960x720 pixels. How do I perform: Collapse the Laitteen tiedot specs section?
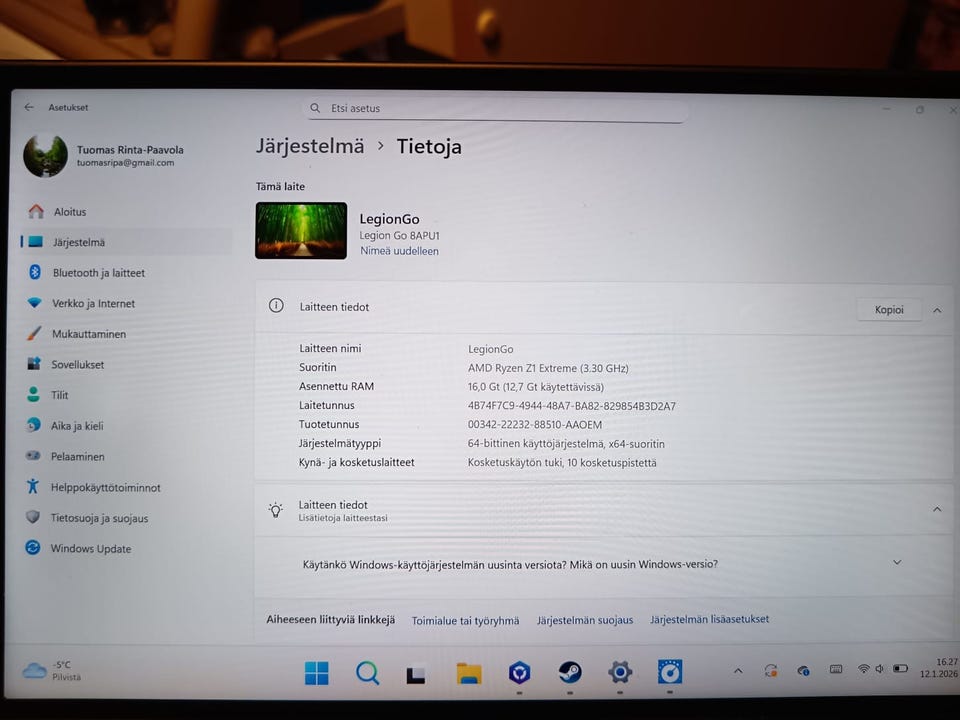(x=937, y=310)
